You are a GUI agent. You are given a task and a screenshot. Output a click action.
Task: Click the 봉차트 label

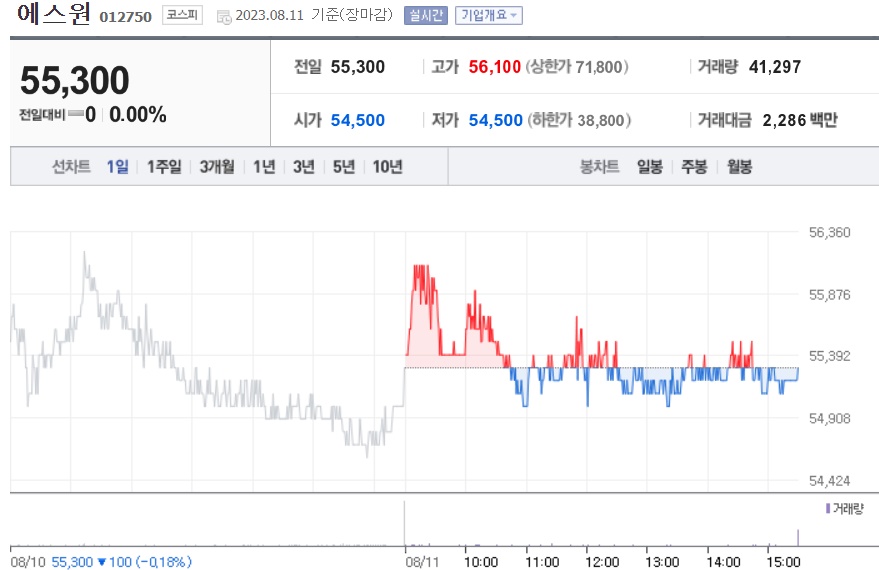click(x=599, y=166)
